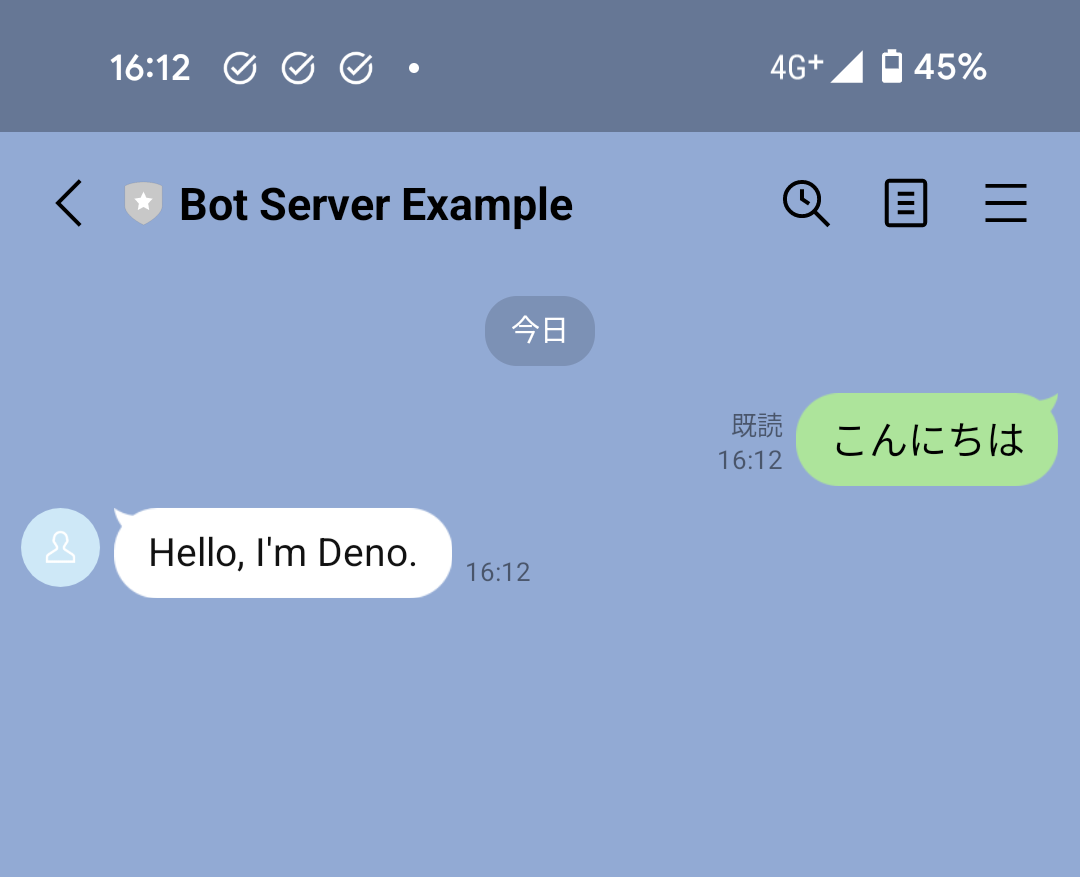Tap the notification dot in status bar

click(413, 67)
